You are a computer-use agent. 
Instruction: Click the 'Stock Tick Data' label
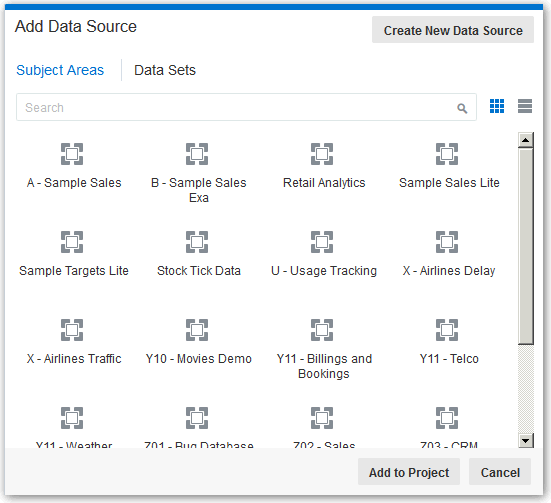[199, 271]
